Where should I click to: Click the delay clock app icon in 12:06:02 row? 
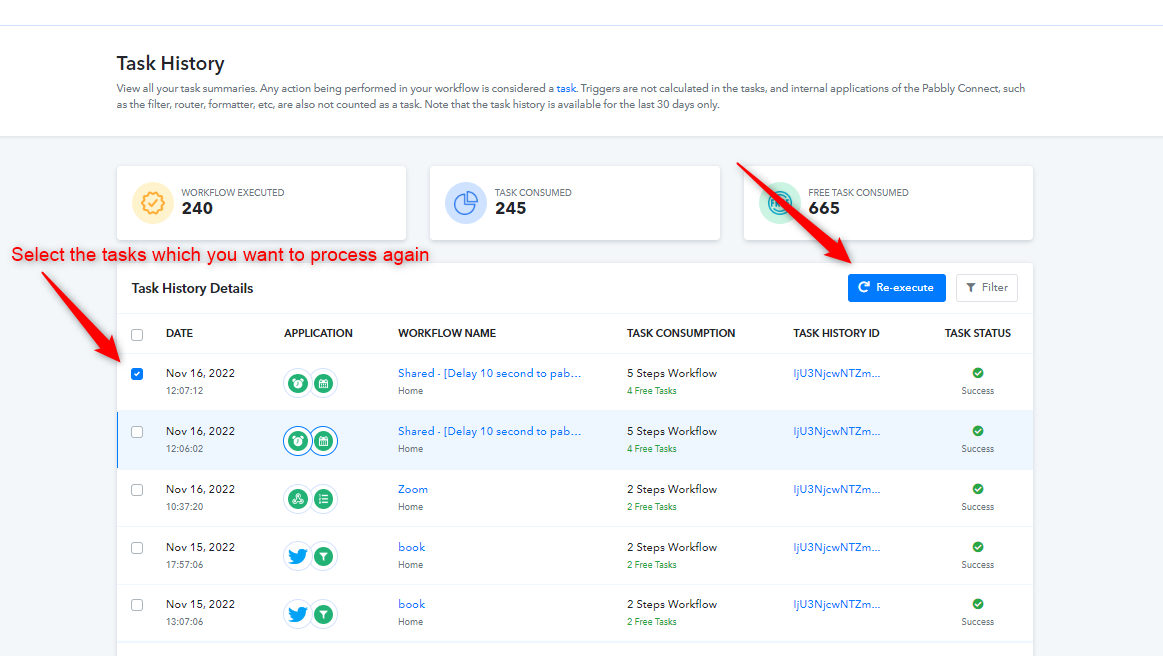[x=297, y=441]
